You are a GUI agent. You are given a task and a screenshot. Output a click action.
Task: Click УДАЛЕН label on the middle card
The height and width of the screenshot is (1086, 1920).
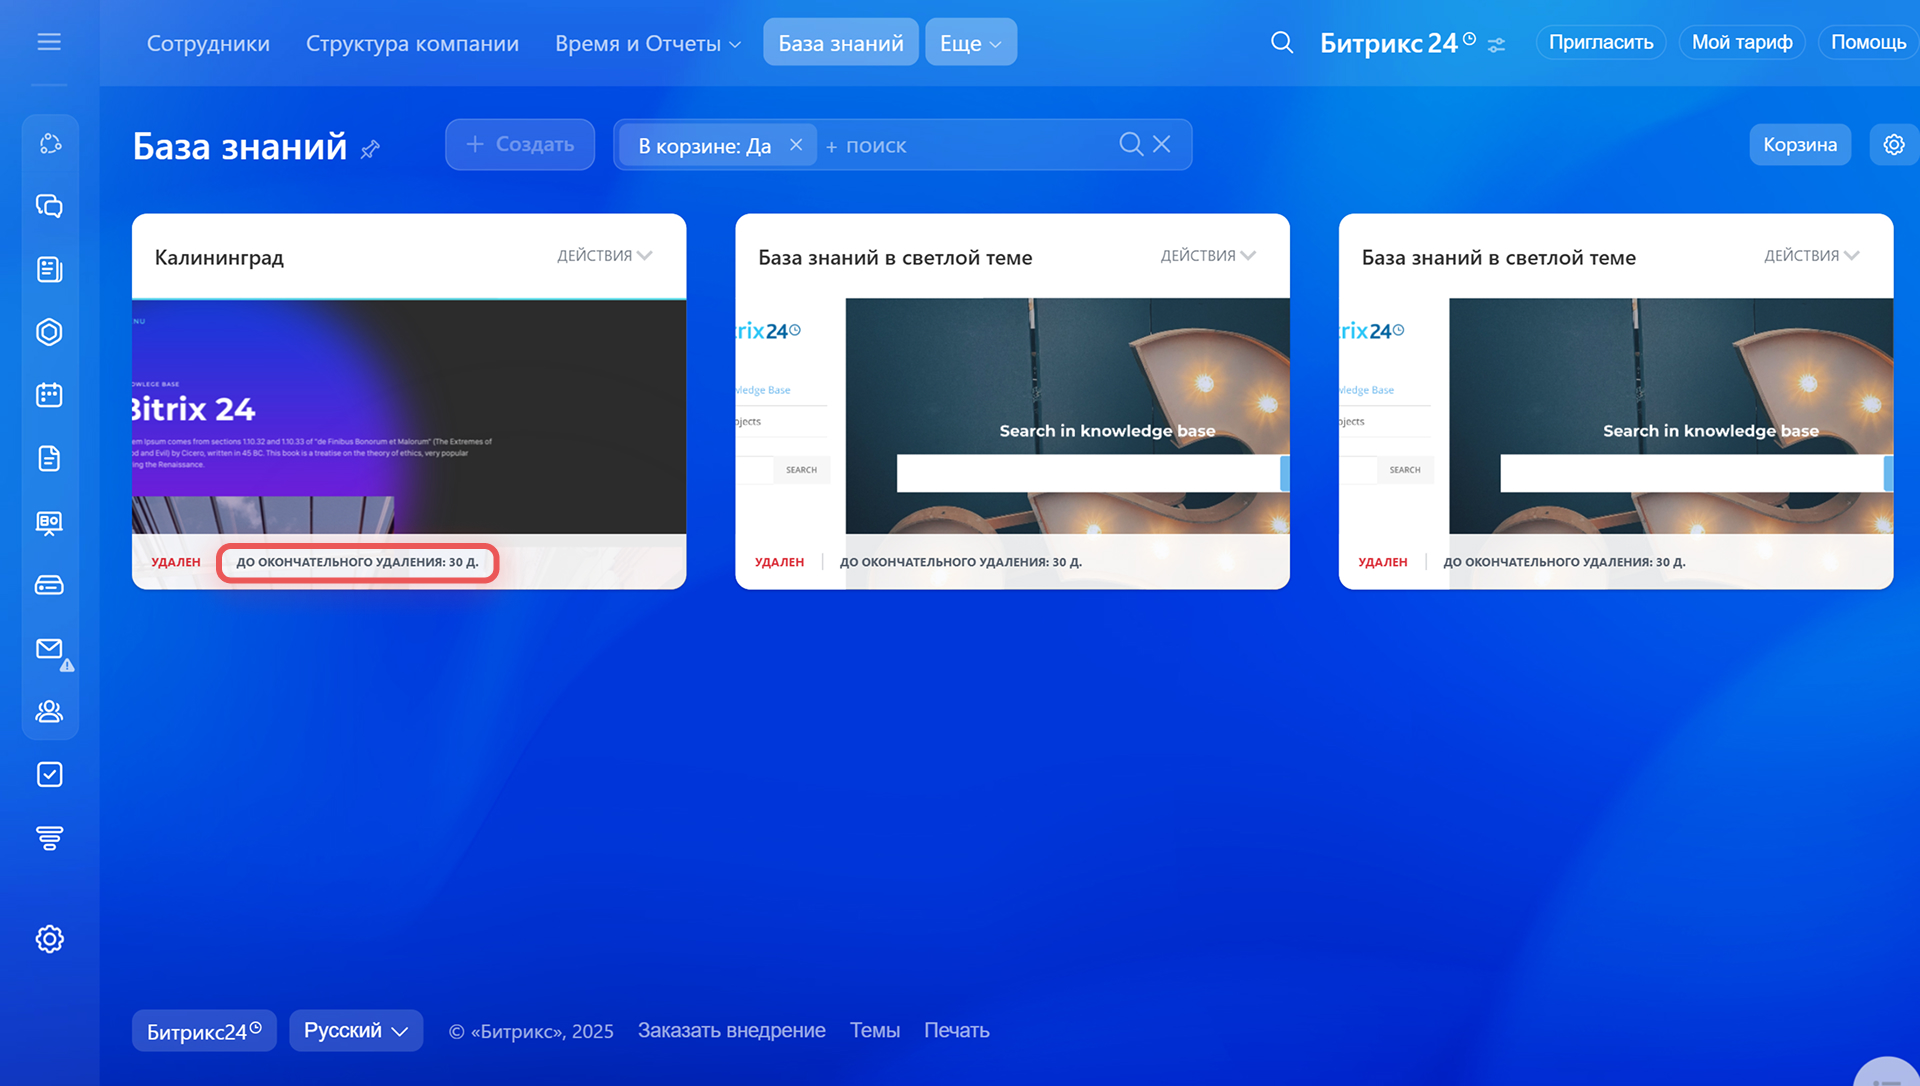(x=779, y=562)
